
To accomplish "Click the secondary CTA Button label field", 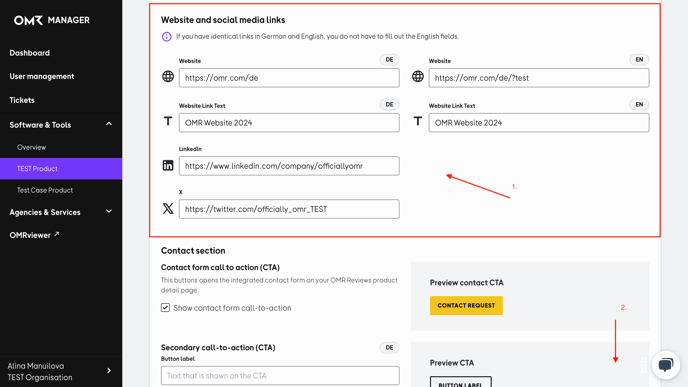I will pos(280,376).
